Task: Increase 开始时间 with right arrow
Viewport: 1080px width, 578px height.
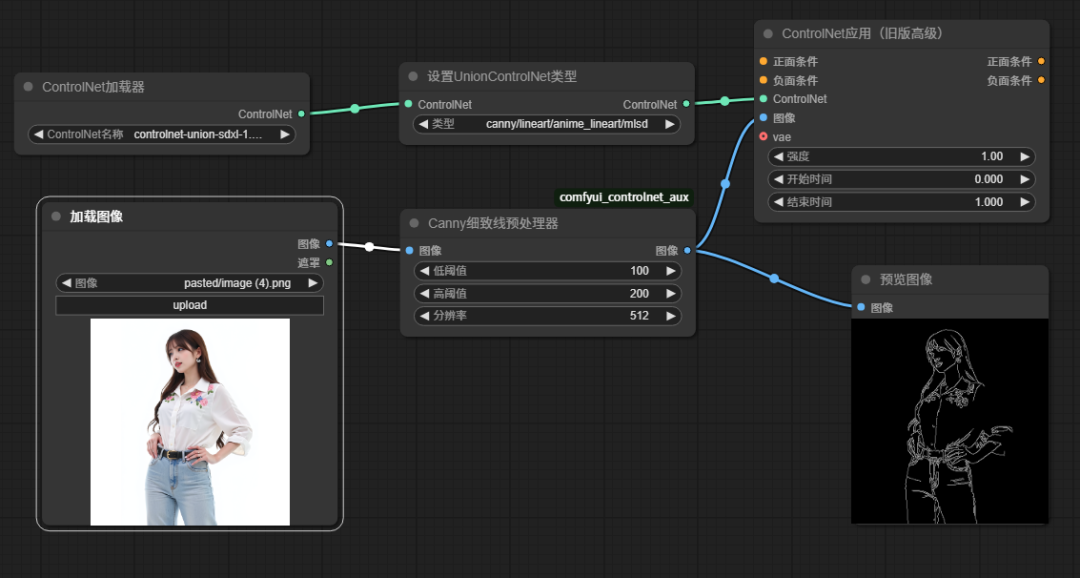Action: click(x=1024, y=179)
